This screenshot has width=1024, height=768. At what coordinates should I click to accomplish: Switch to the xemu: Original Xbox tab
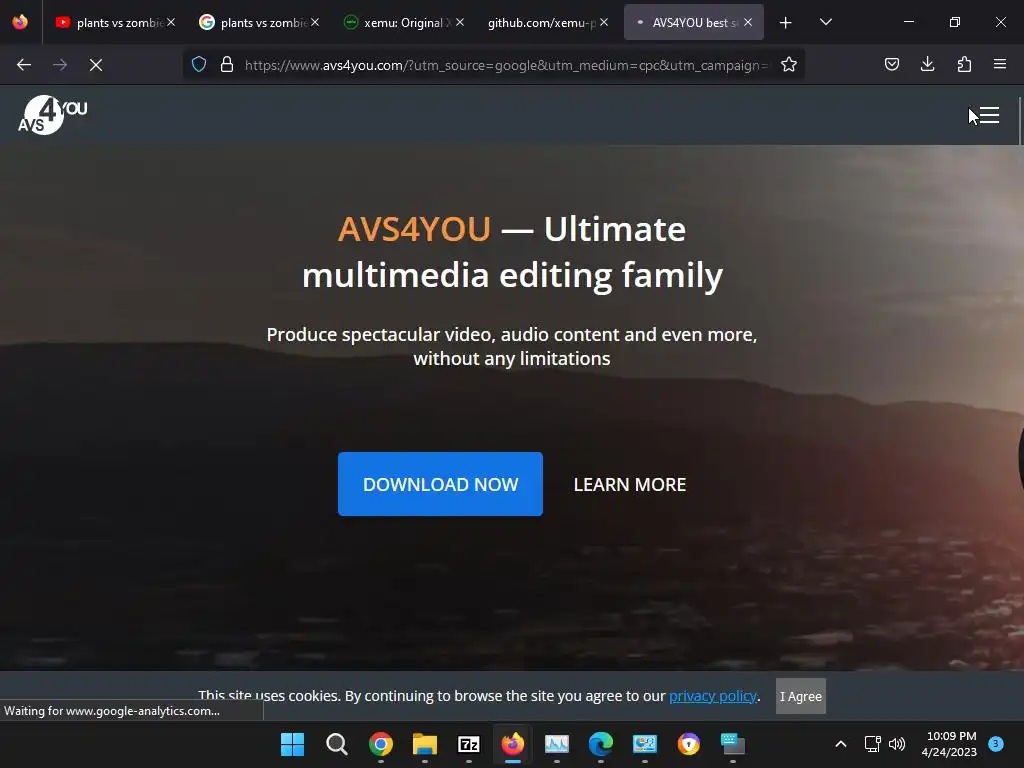(404, 22)
